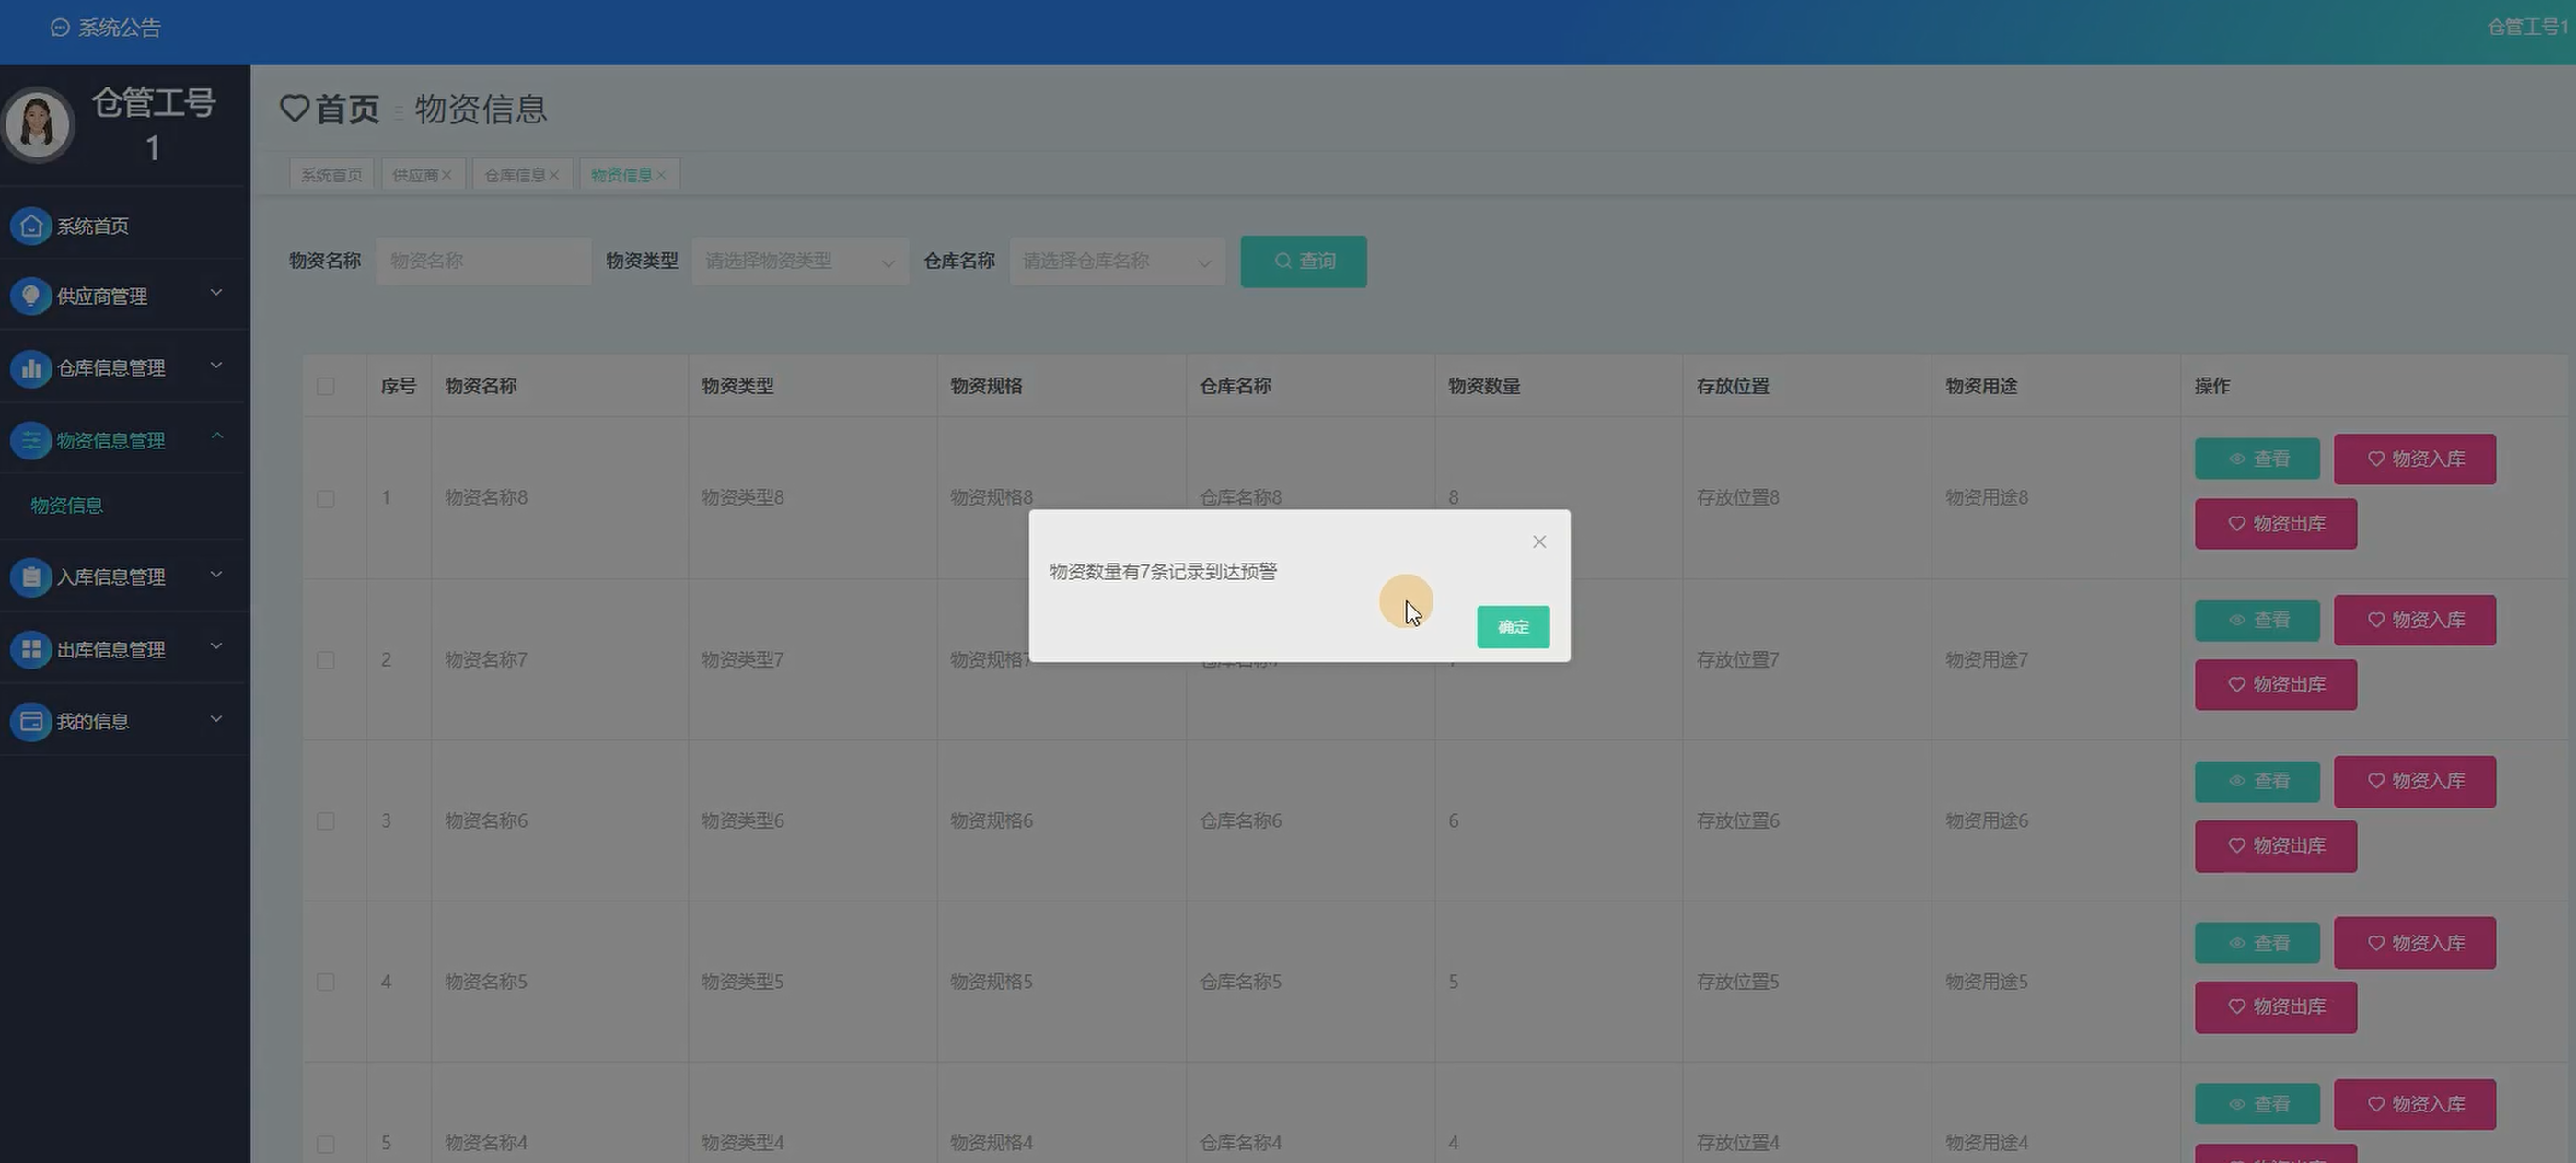Viewport: 2576px width, 1163px height.
Task: Click 物资入库 for 物资名称4
Action: (x=2415, y=1104)
